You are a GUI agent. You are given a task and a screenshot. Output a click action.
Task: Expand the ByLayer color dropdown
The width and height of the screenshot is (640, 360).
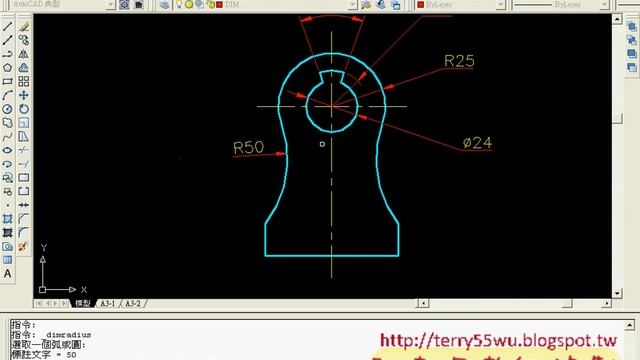pos(500,4)
